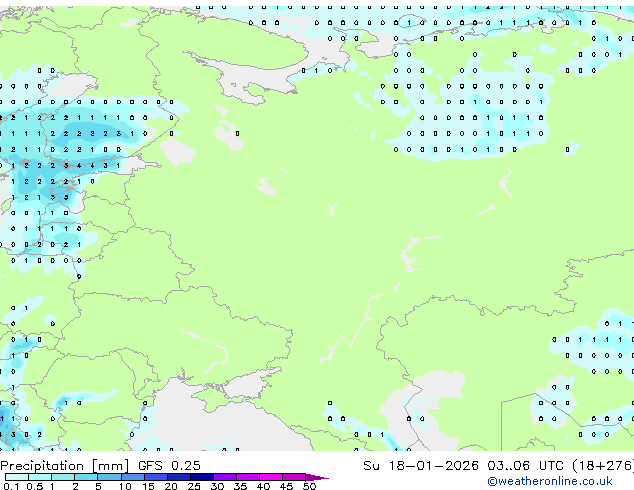
Task: Click the '(18+276)' forecast run text
Action: (x=602, y=466)
